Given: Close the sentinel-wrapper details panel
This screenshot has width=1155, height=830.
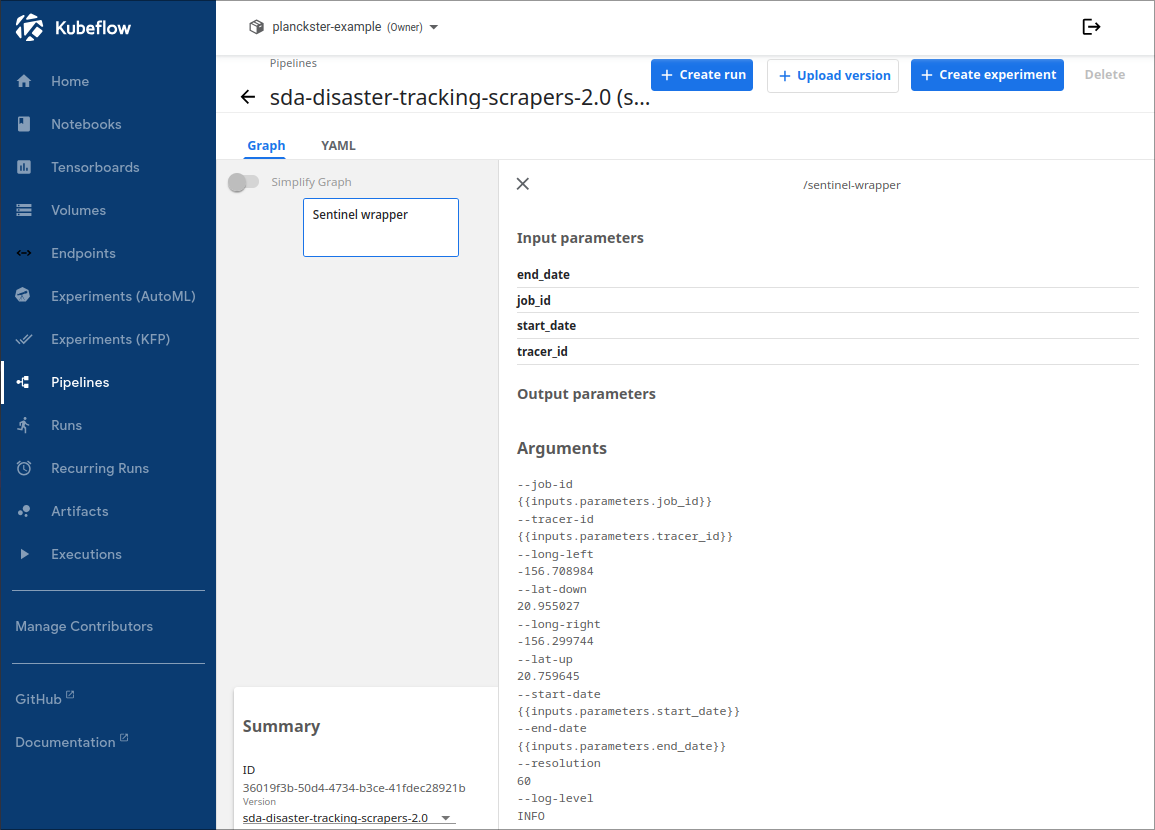Looking at the screenshot, I should (x=523, y=184).
